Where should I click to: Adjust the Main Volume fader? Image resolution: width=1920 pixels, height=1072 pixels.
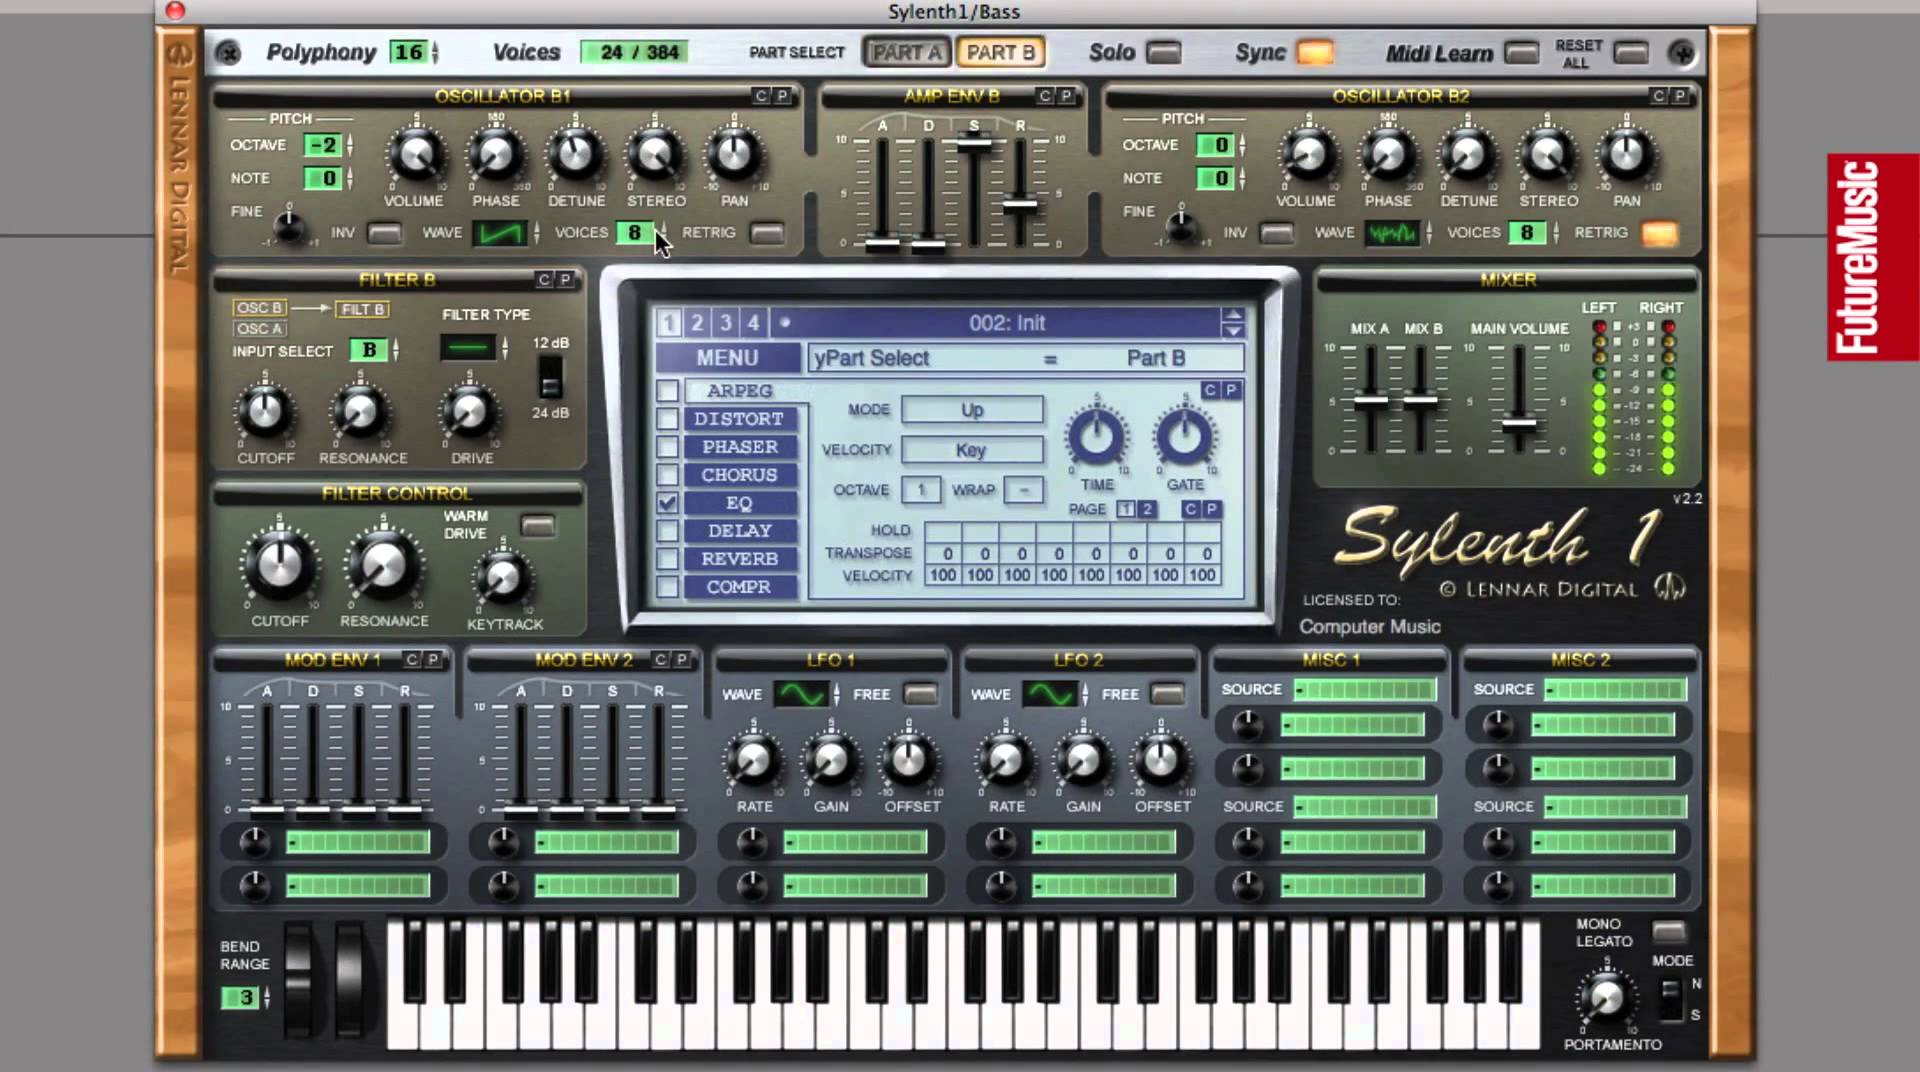[1519, 422]
